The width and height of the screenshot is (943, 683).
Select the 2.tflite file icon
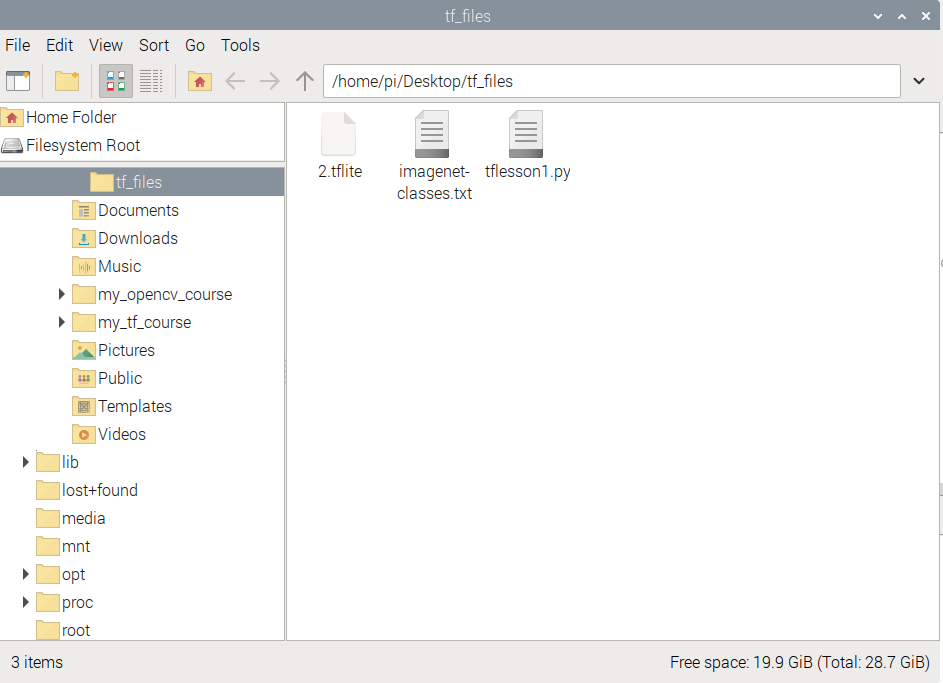click(339, 135)
